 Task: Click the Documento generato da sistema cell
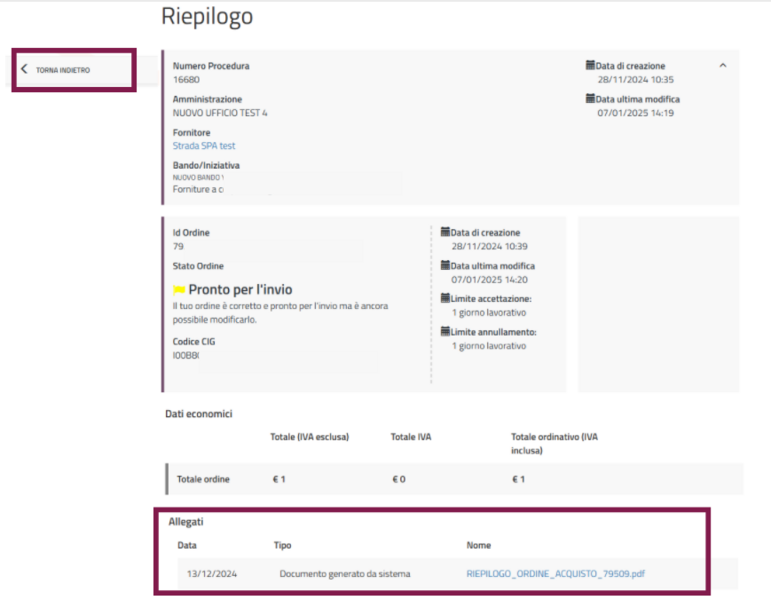pyautogui.click(x=345, y=574)
